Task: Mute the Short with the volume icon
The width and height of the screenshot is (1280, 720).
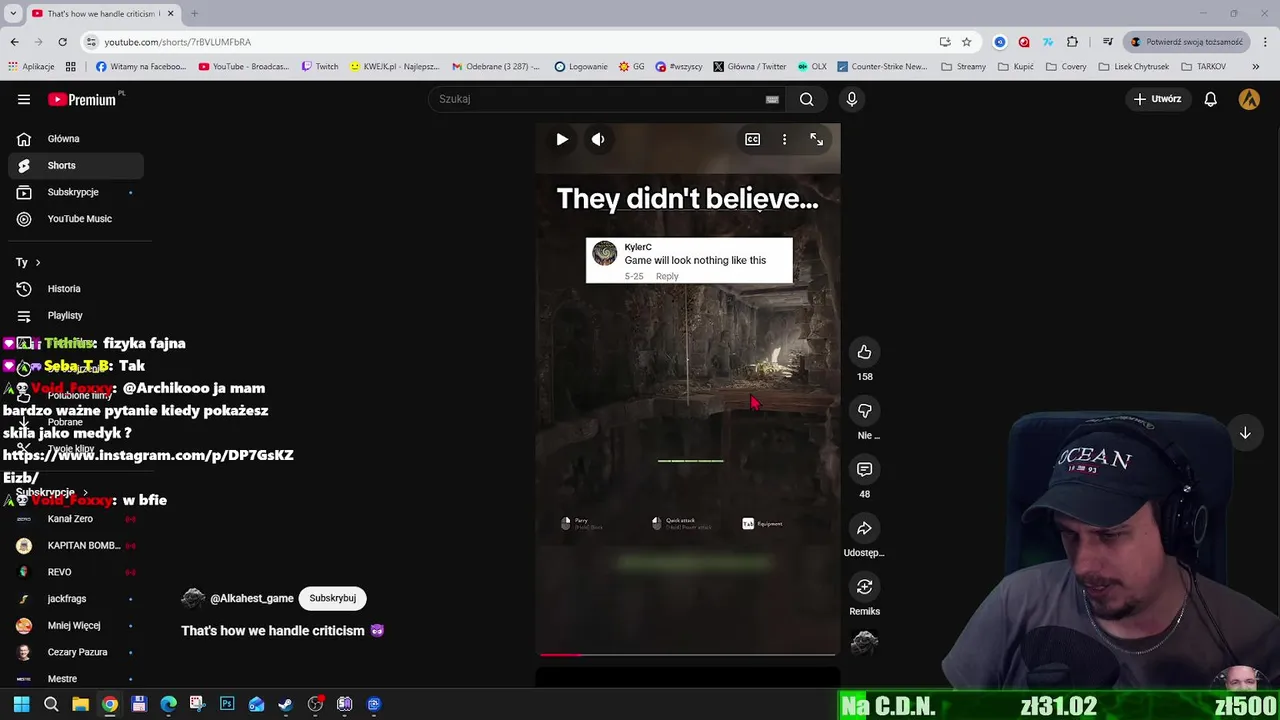Action: point(598,140)
